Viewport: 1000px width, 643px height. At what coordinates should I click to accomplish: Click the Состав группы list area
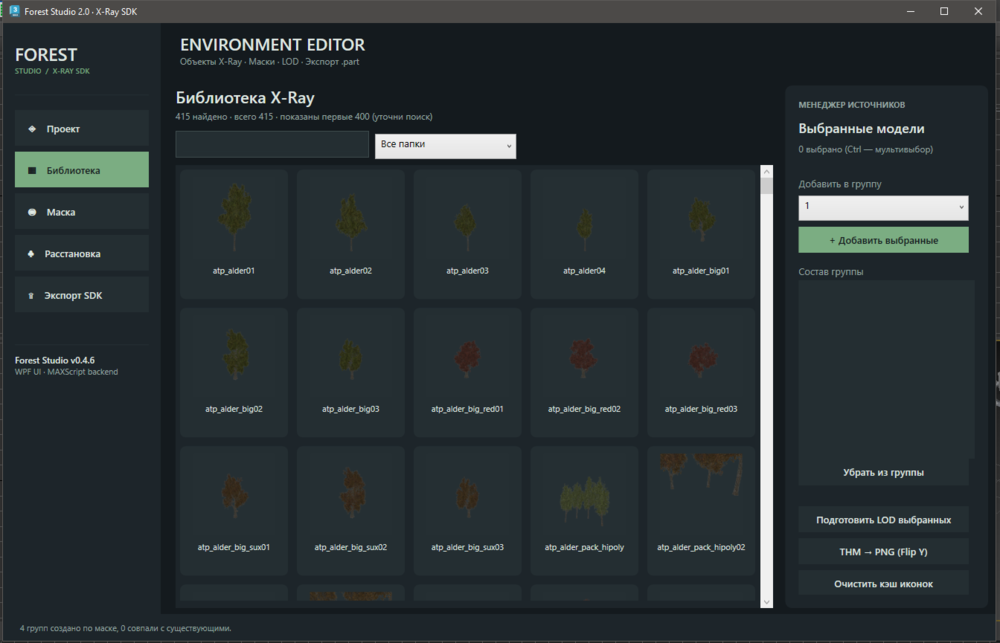886,369
